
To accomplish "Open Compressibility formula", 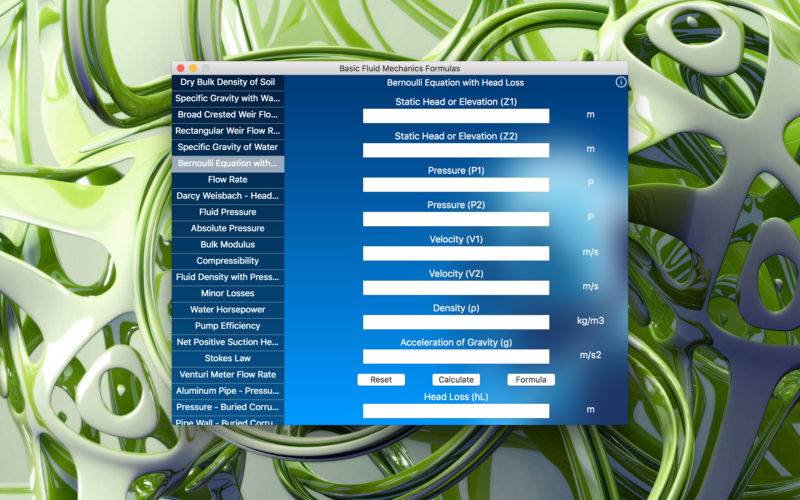I will click(x=228, y=261).
